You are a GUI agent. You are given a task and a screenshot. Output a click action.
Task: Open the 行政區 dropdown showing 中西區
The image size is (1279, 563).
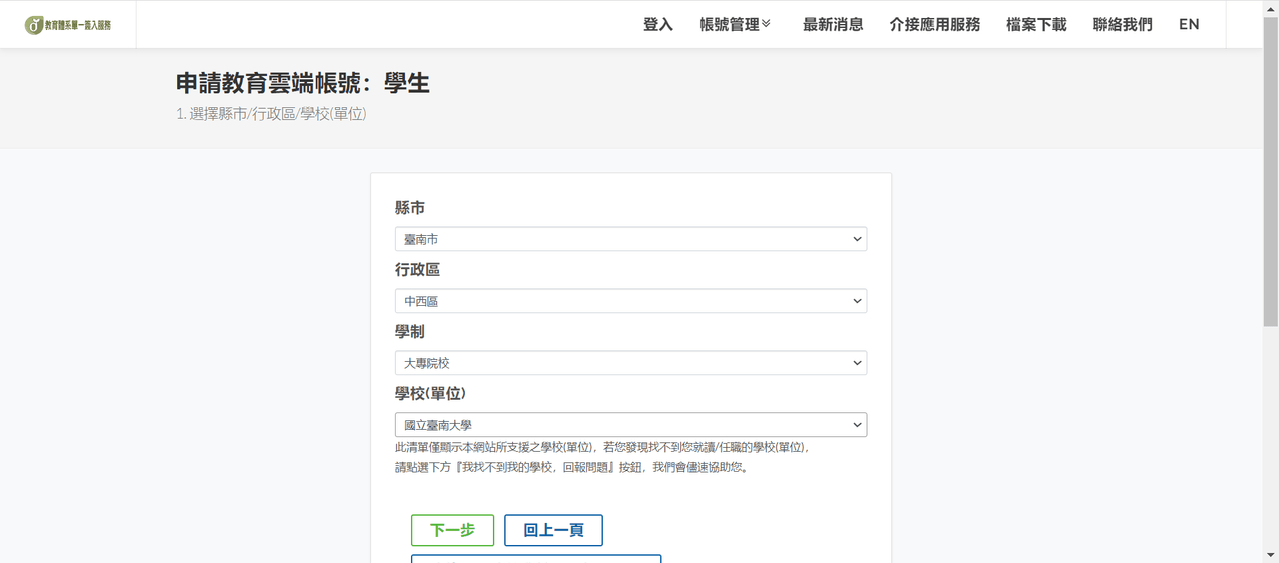pyautogui.click(x=631, y=301)
